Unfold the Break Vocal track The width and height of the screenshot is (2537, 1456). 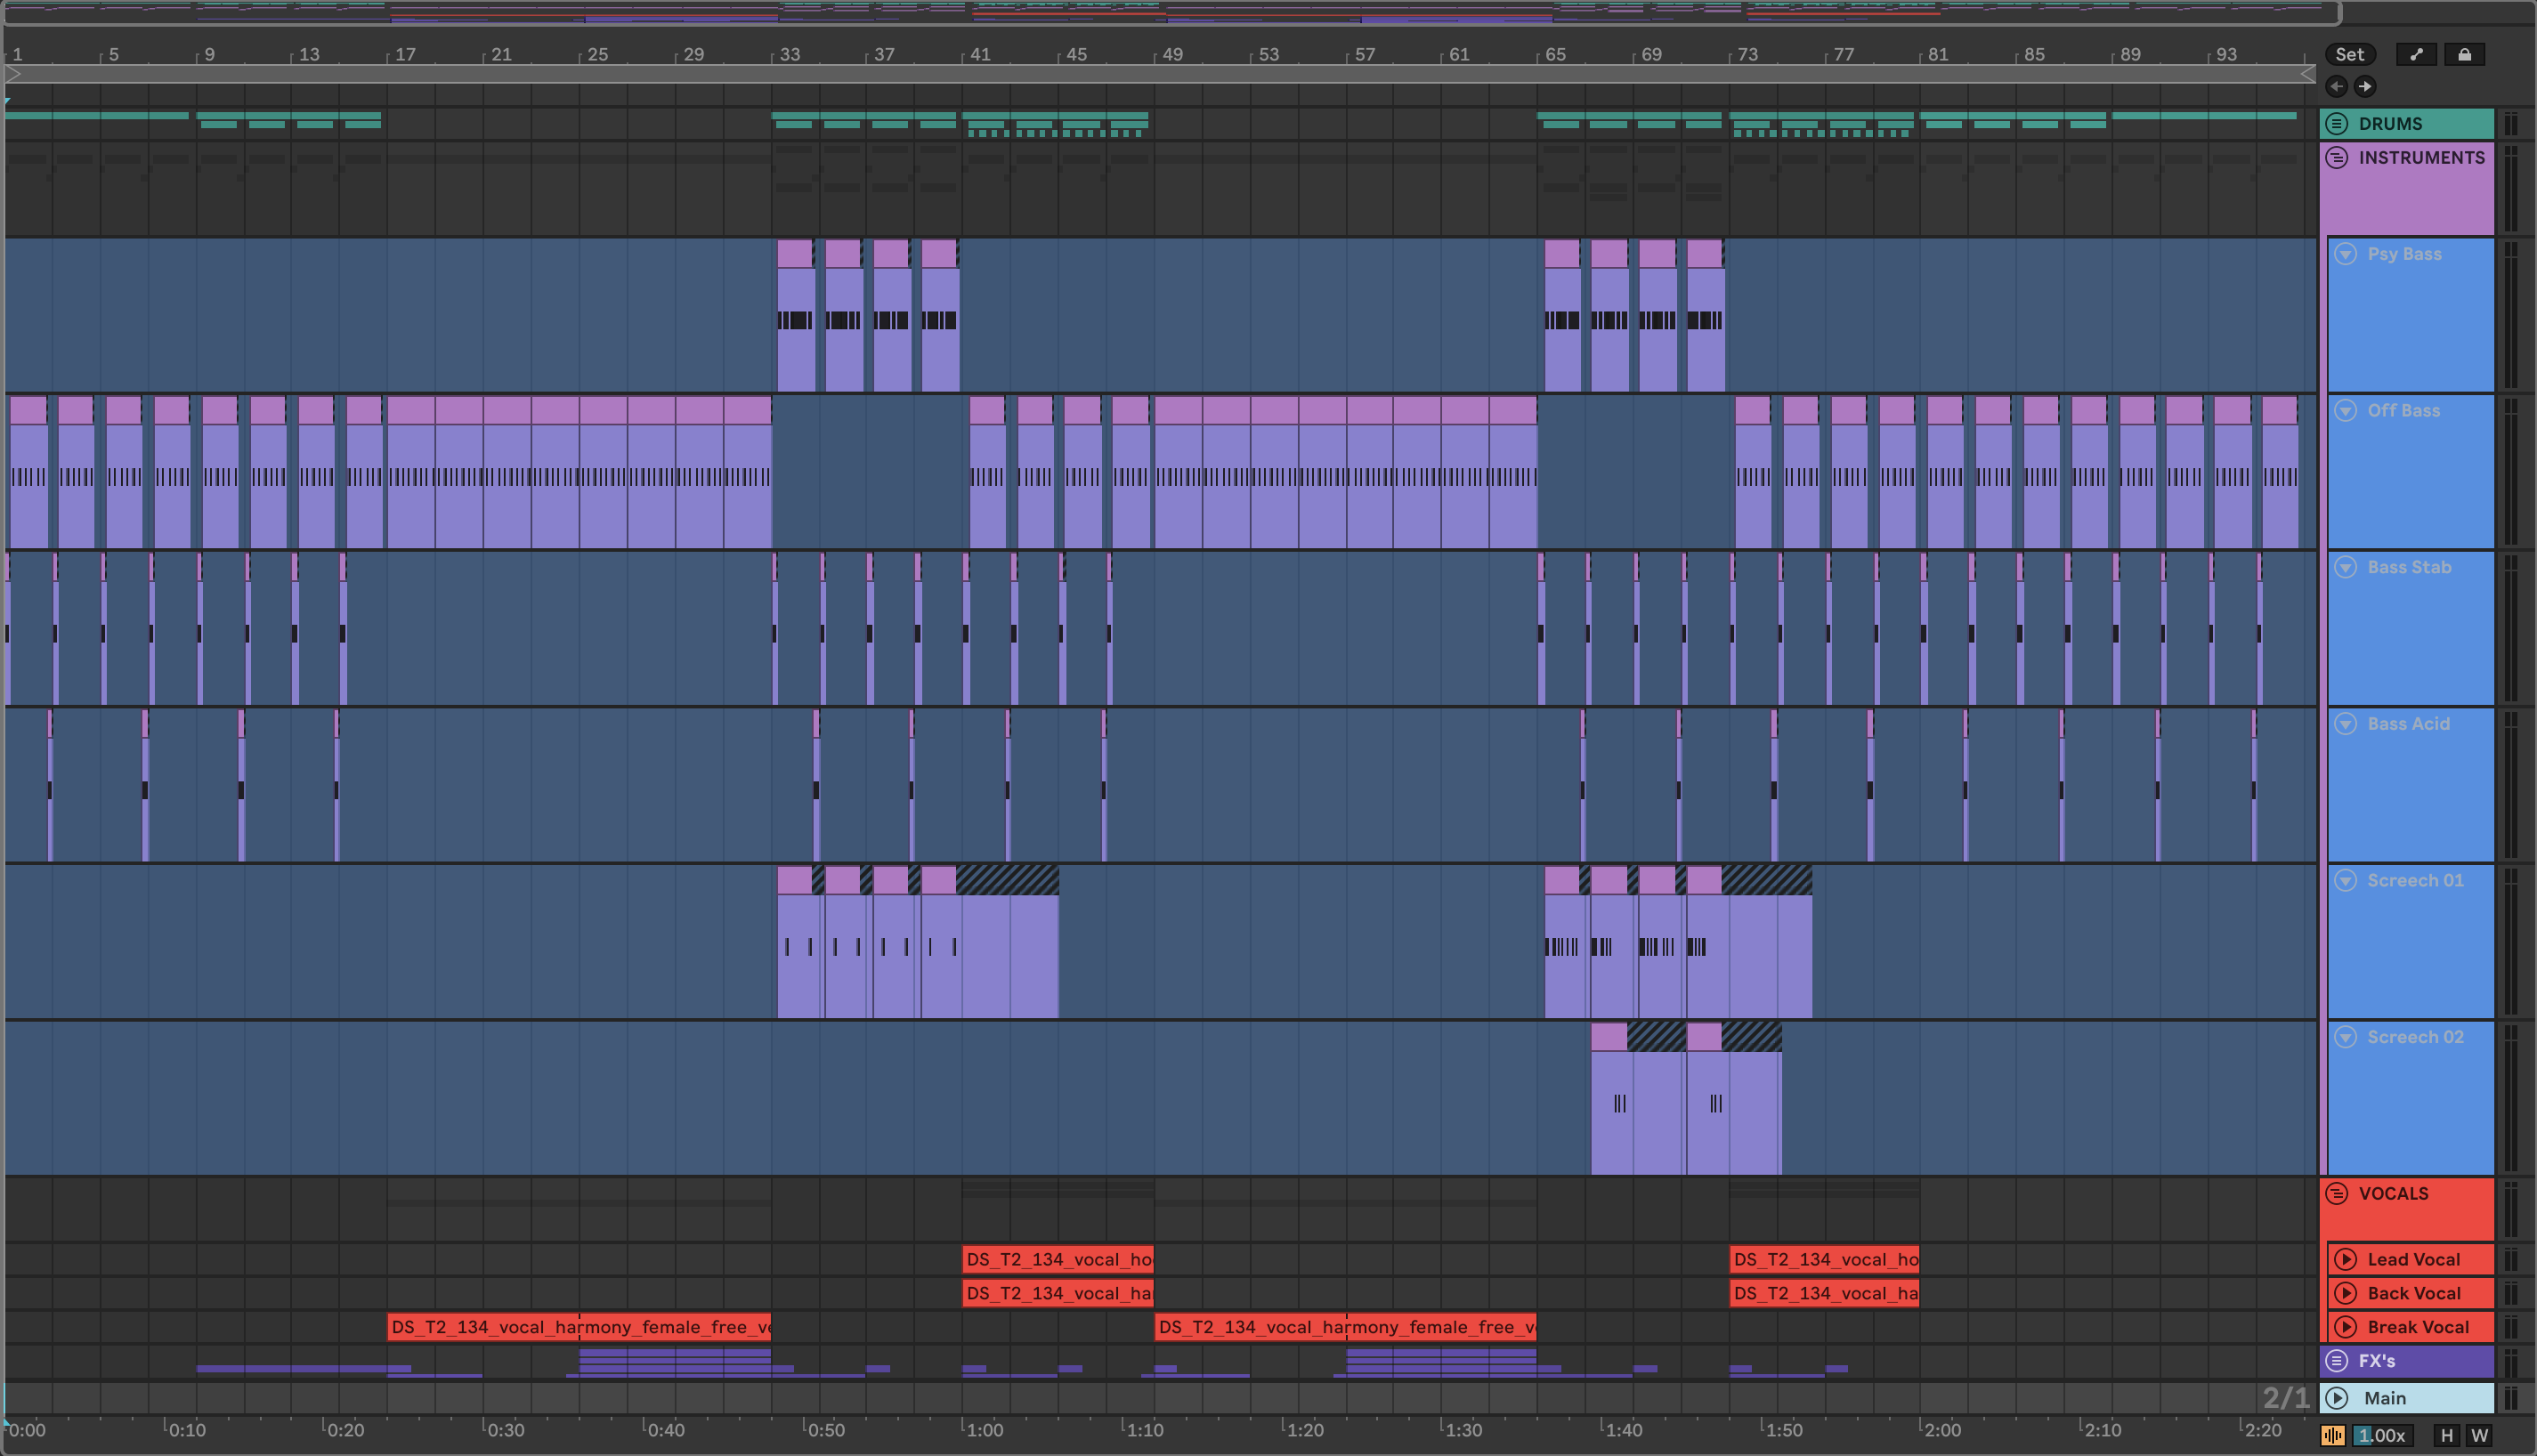pos(2345,1327)
